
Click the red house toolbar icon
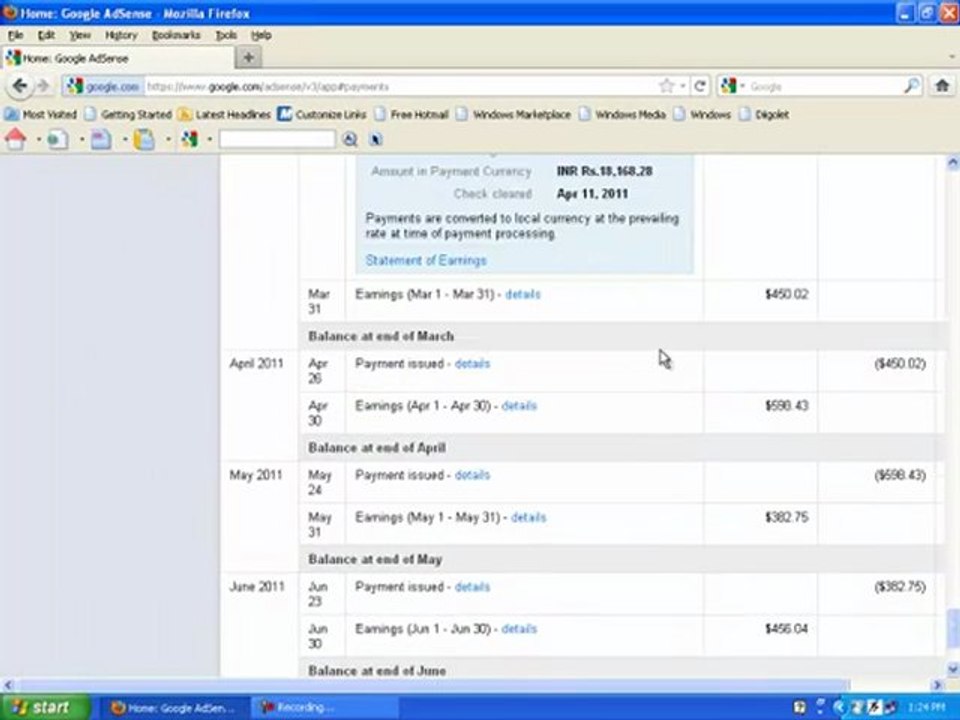coord(16,139)
